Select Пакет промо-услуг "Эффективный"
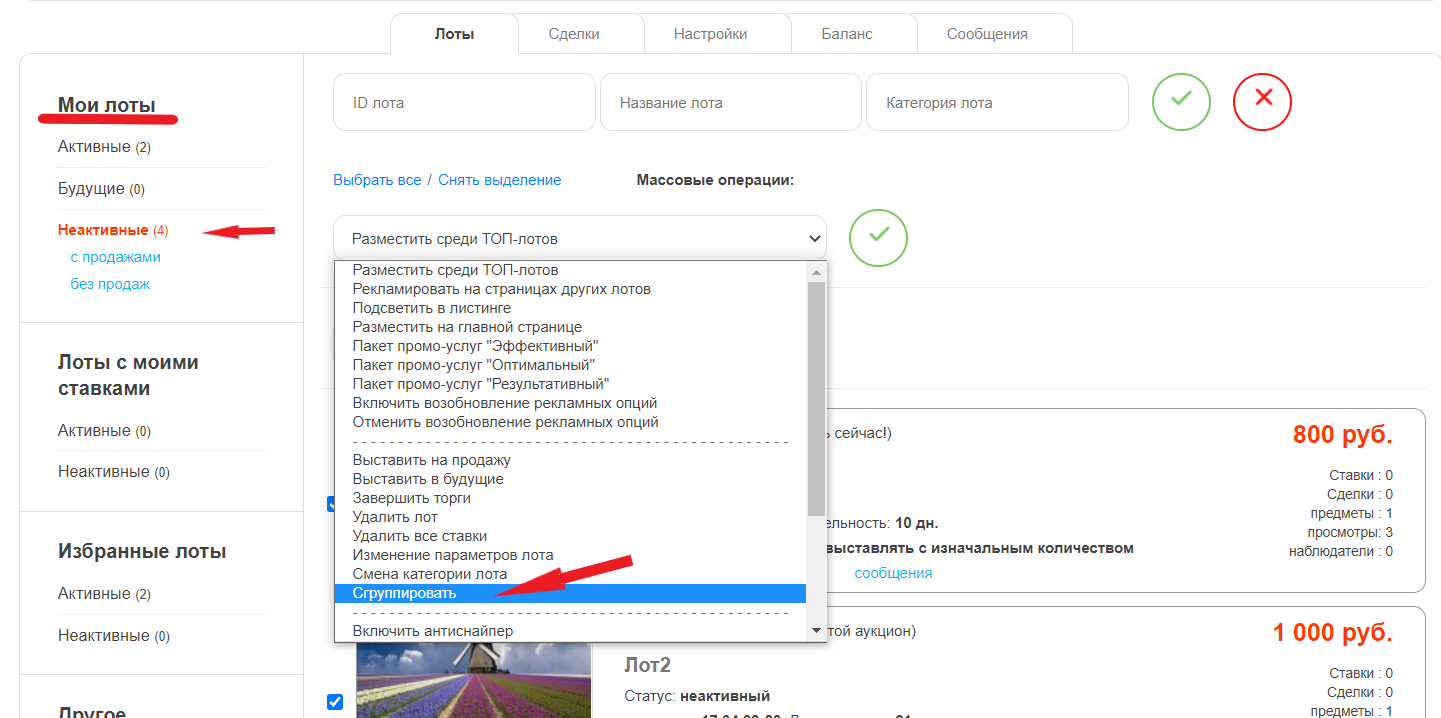 pyautogui.click(x=570, y=346)
